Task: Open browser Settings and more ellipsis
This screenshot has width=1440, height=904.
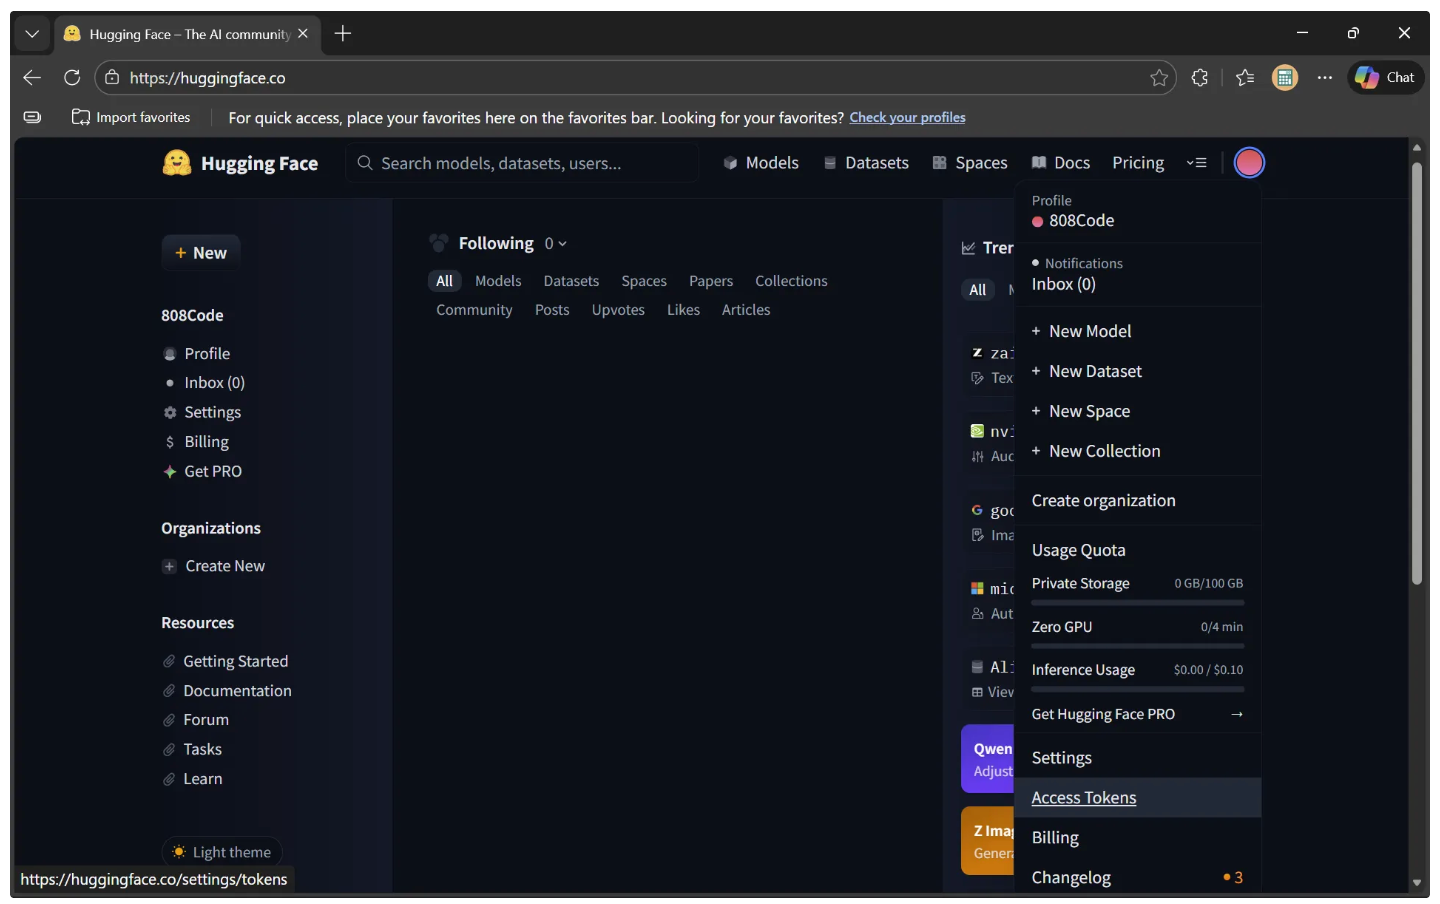Action: pyautogui.click(x=1325, y=77)
